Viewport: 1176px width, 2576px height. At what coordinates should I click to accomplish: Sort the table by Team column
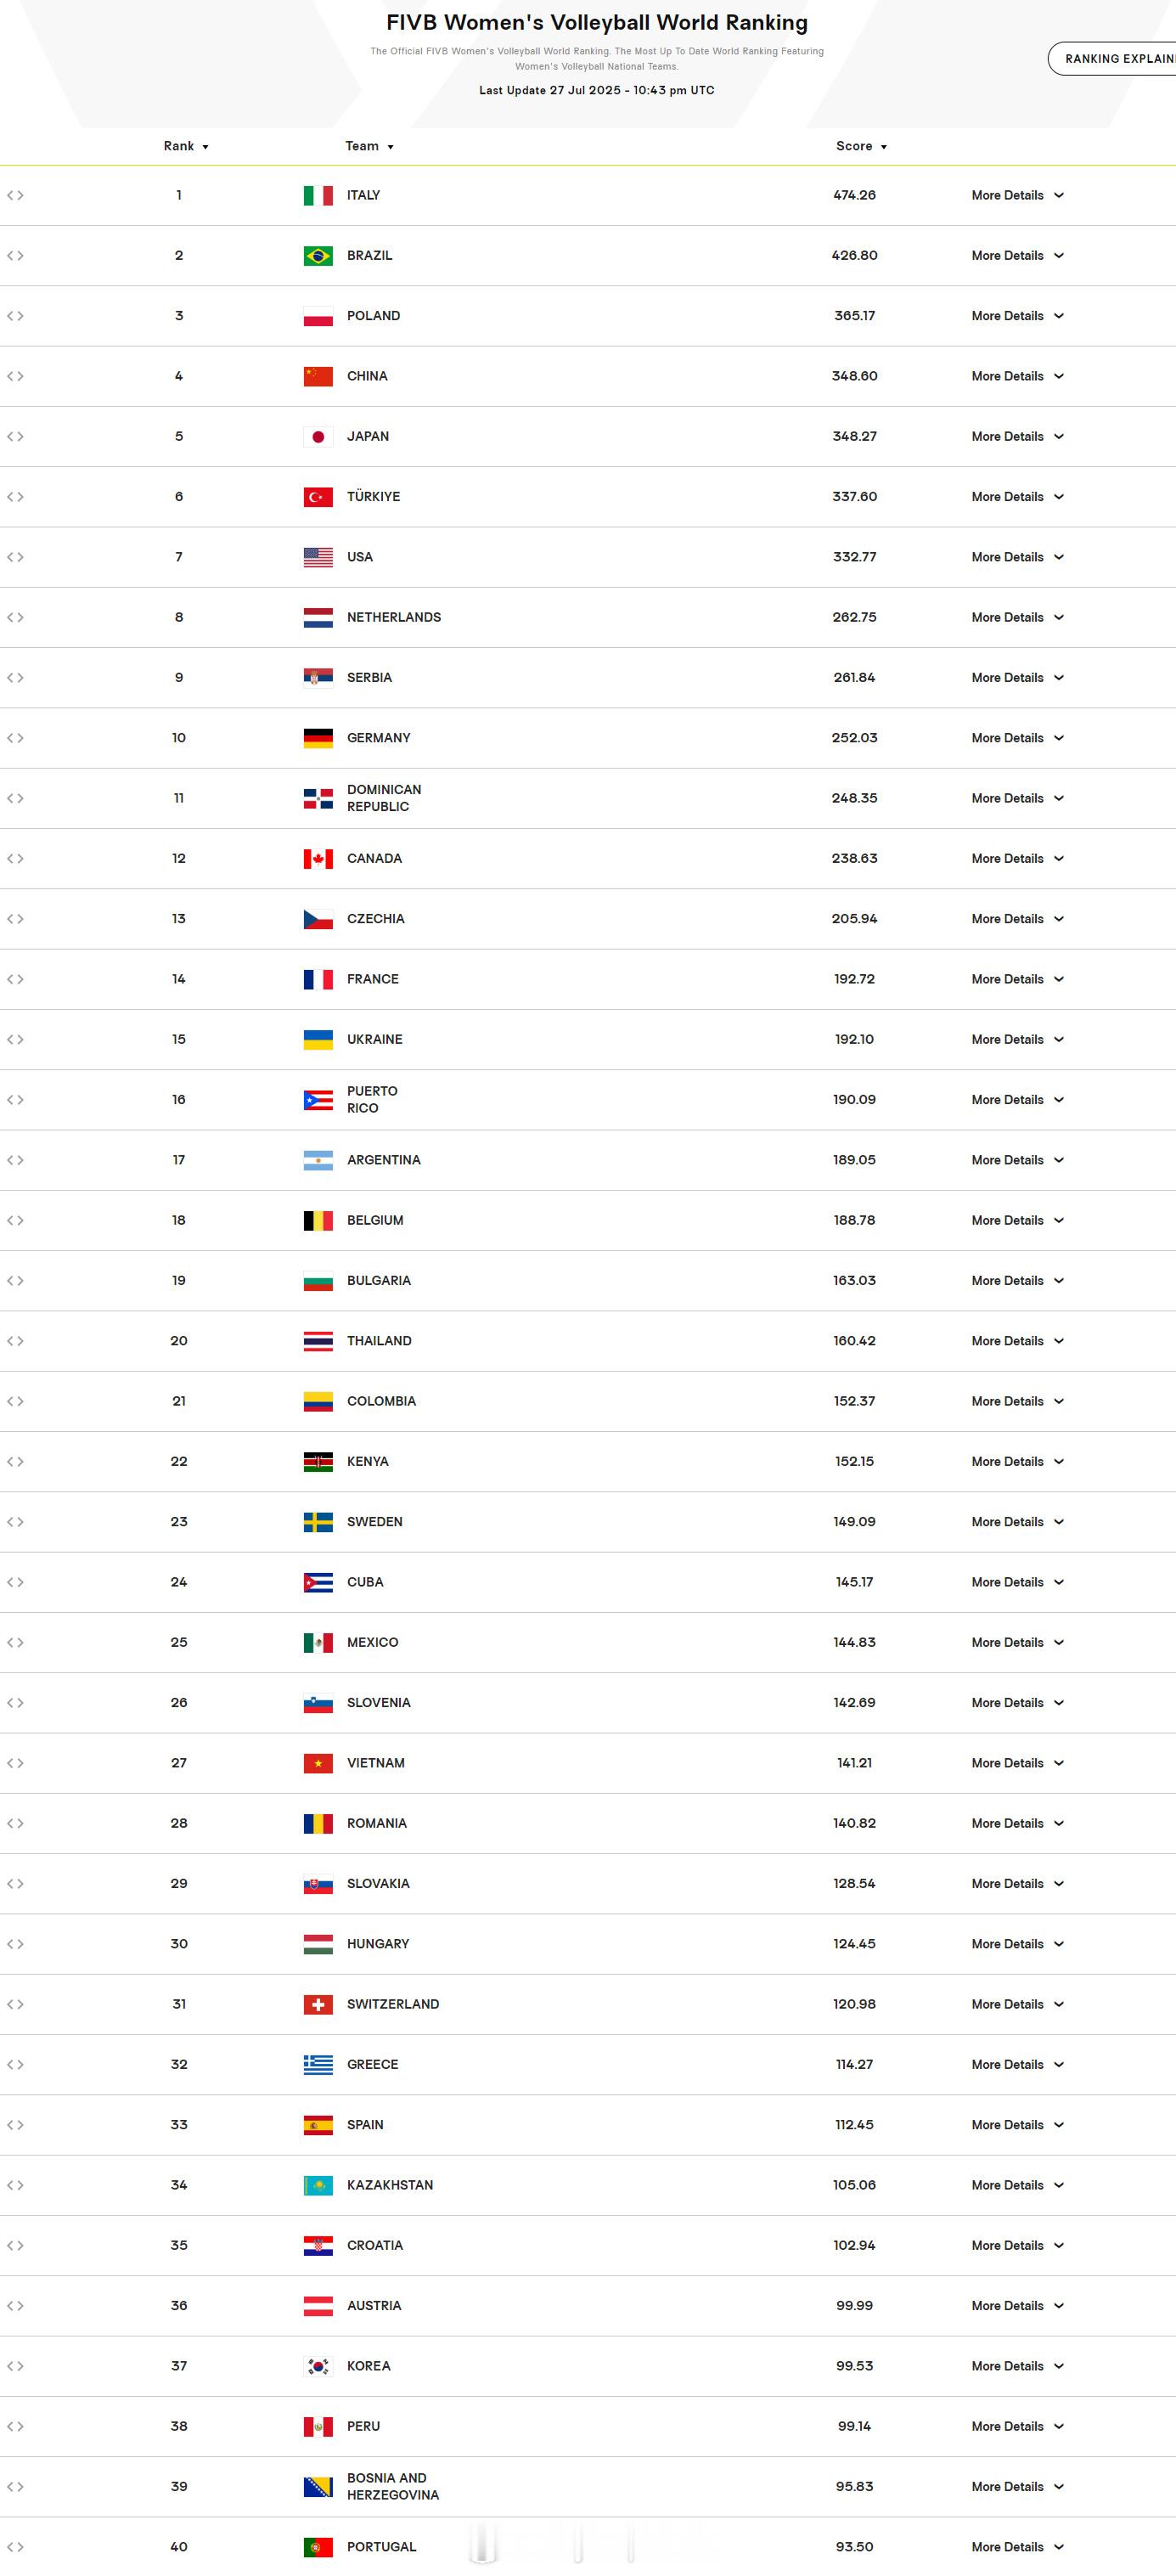(369, 146)
